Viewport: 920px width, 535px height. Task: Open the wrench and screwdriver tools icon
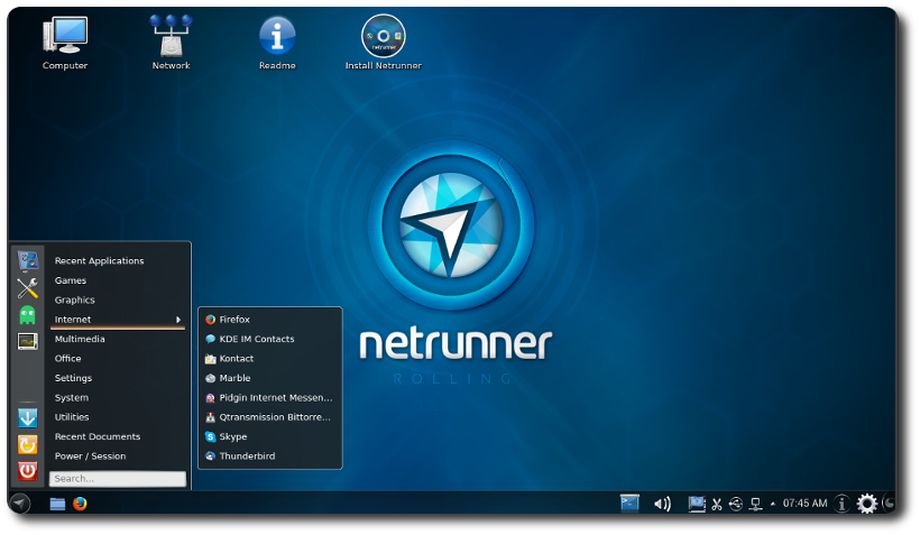click(28, 288)
